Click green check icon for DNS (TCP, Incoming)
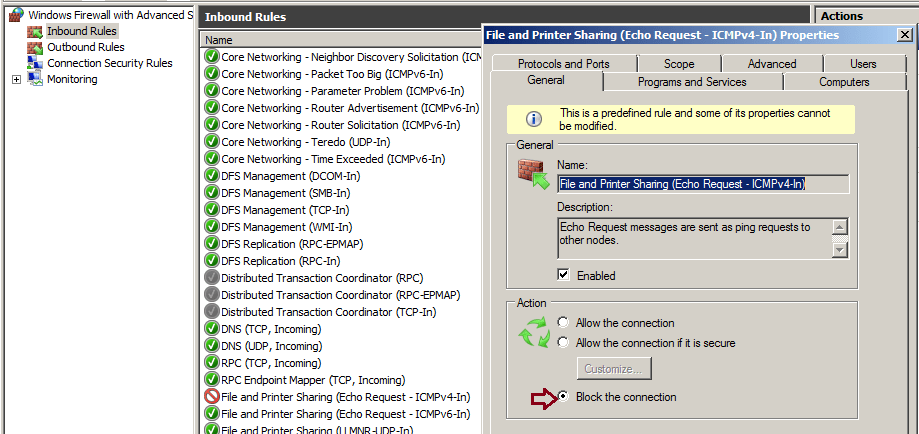This screenshot has width=919, height=434. tap(212, 329)
